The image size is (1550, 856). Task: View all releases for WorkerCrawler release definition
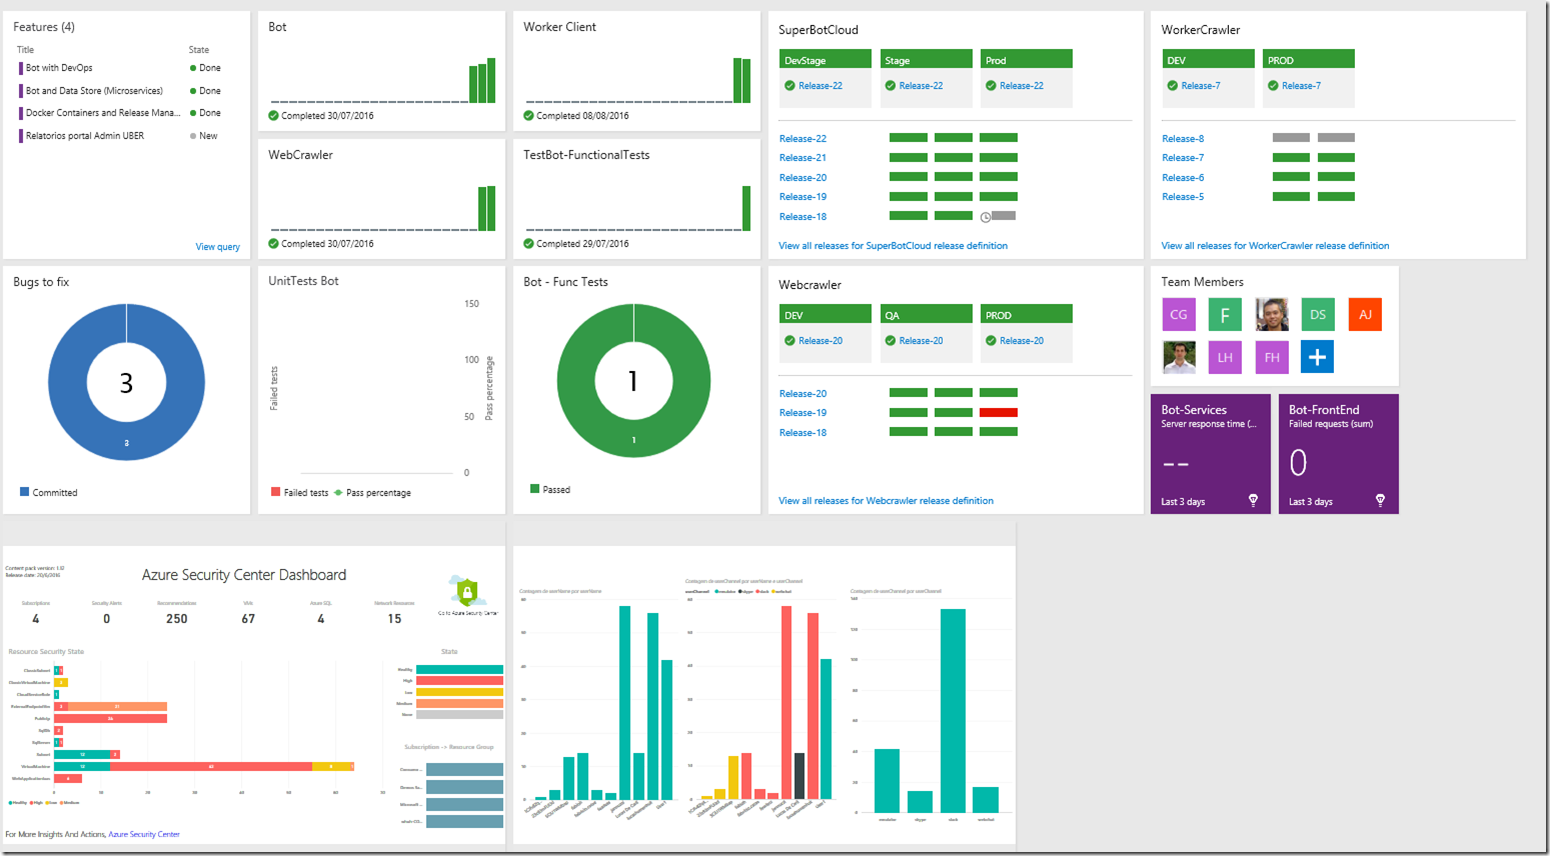pos(1275,246)
